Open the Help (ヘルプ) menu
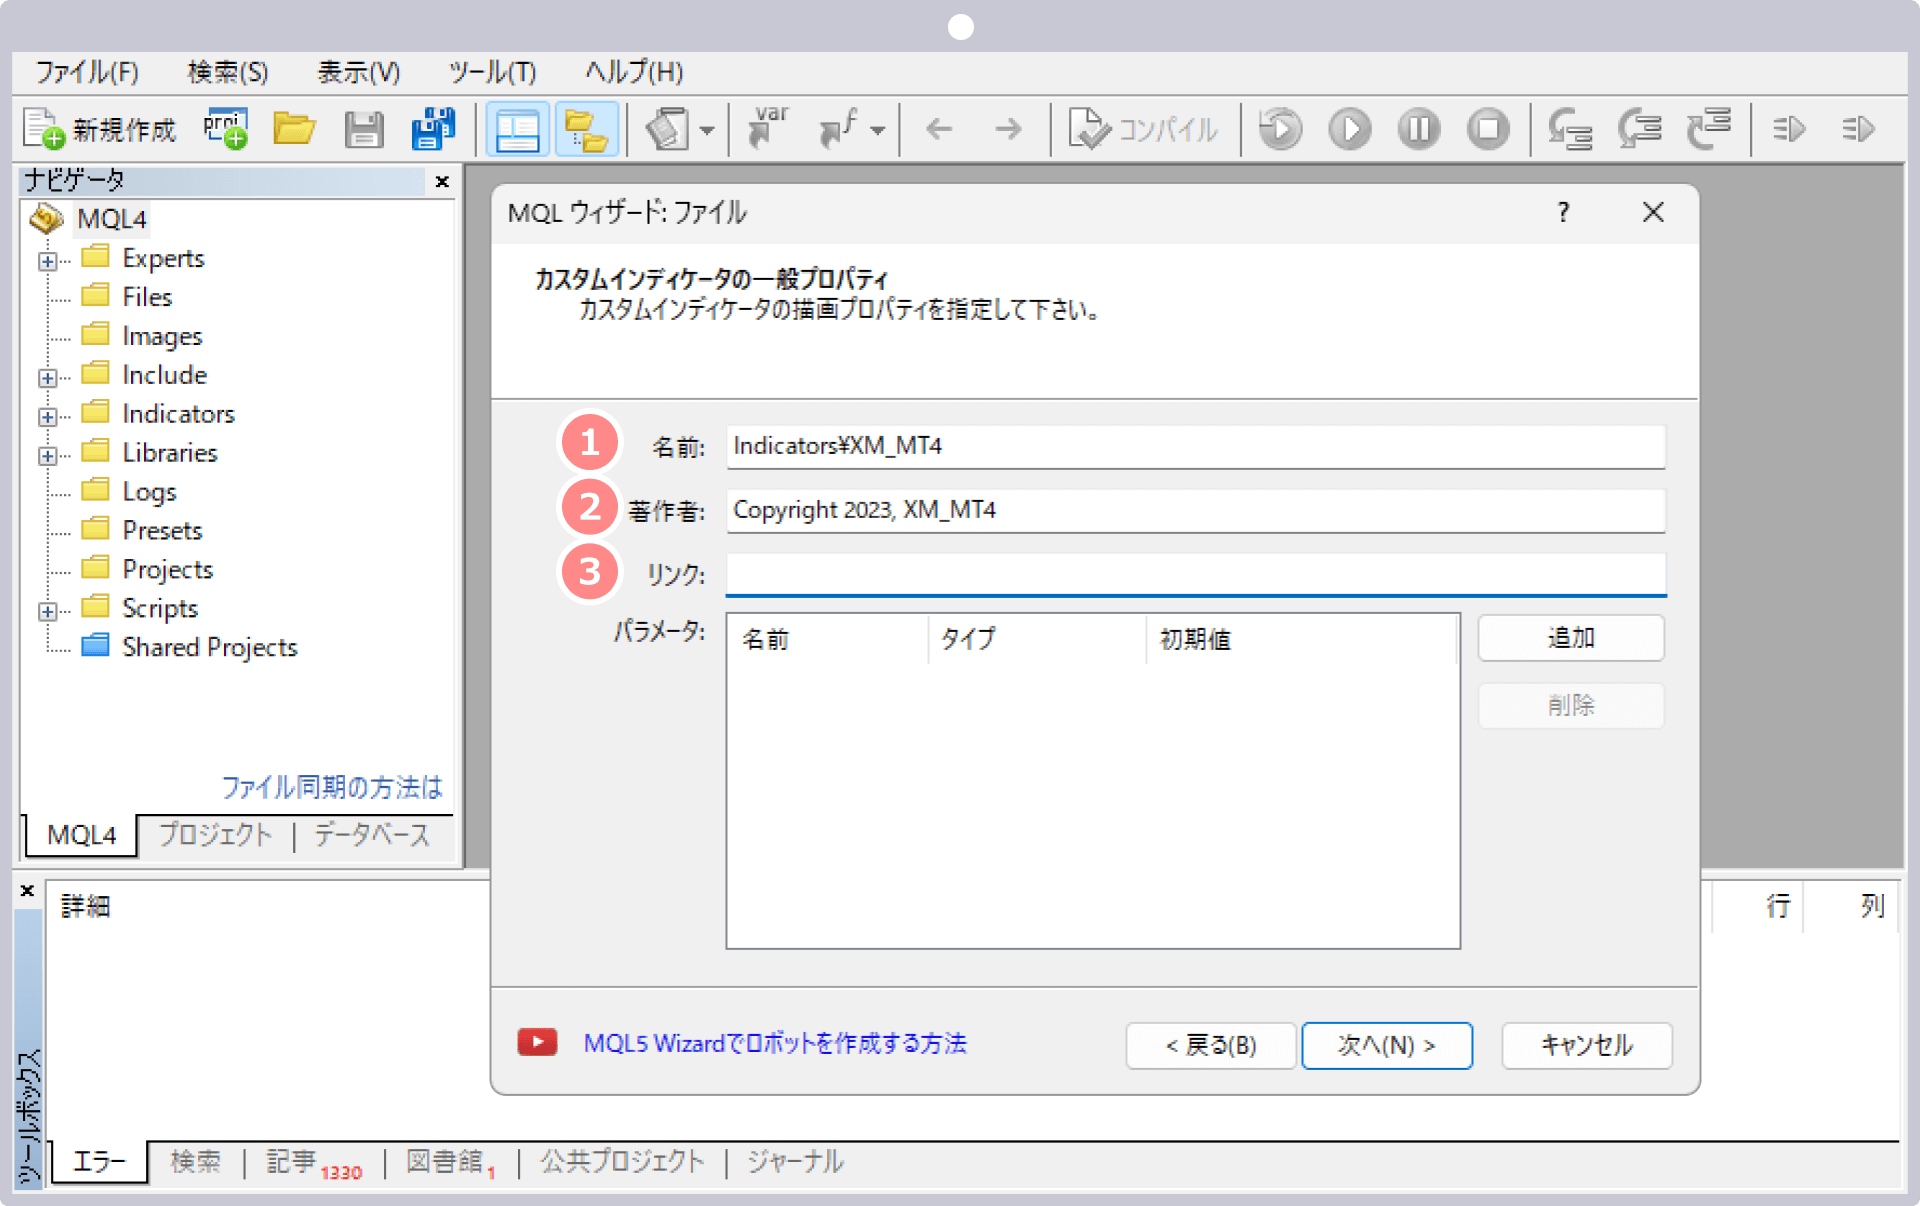 [x=634, y=72]
